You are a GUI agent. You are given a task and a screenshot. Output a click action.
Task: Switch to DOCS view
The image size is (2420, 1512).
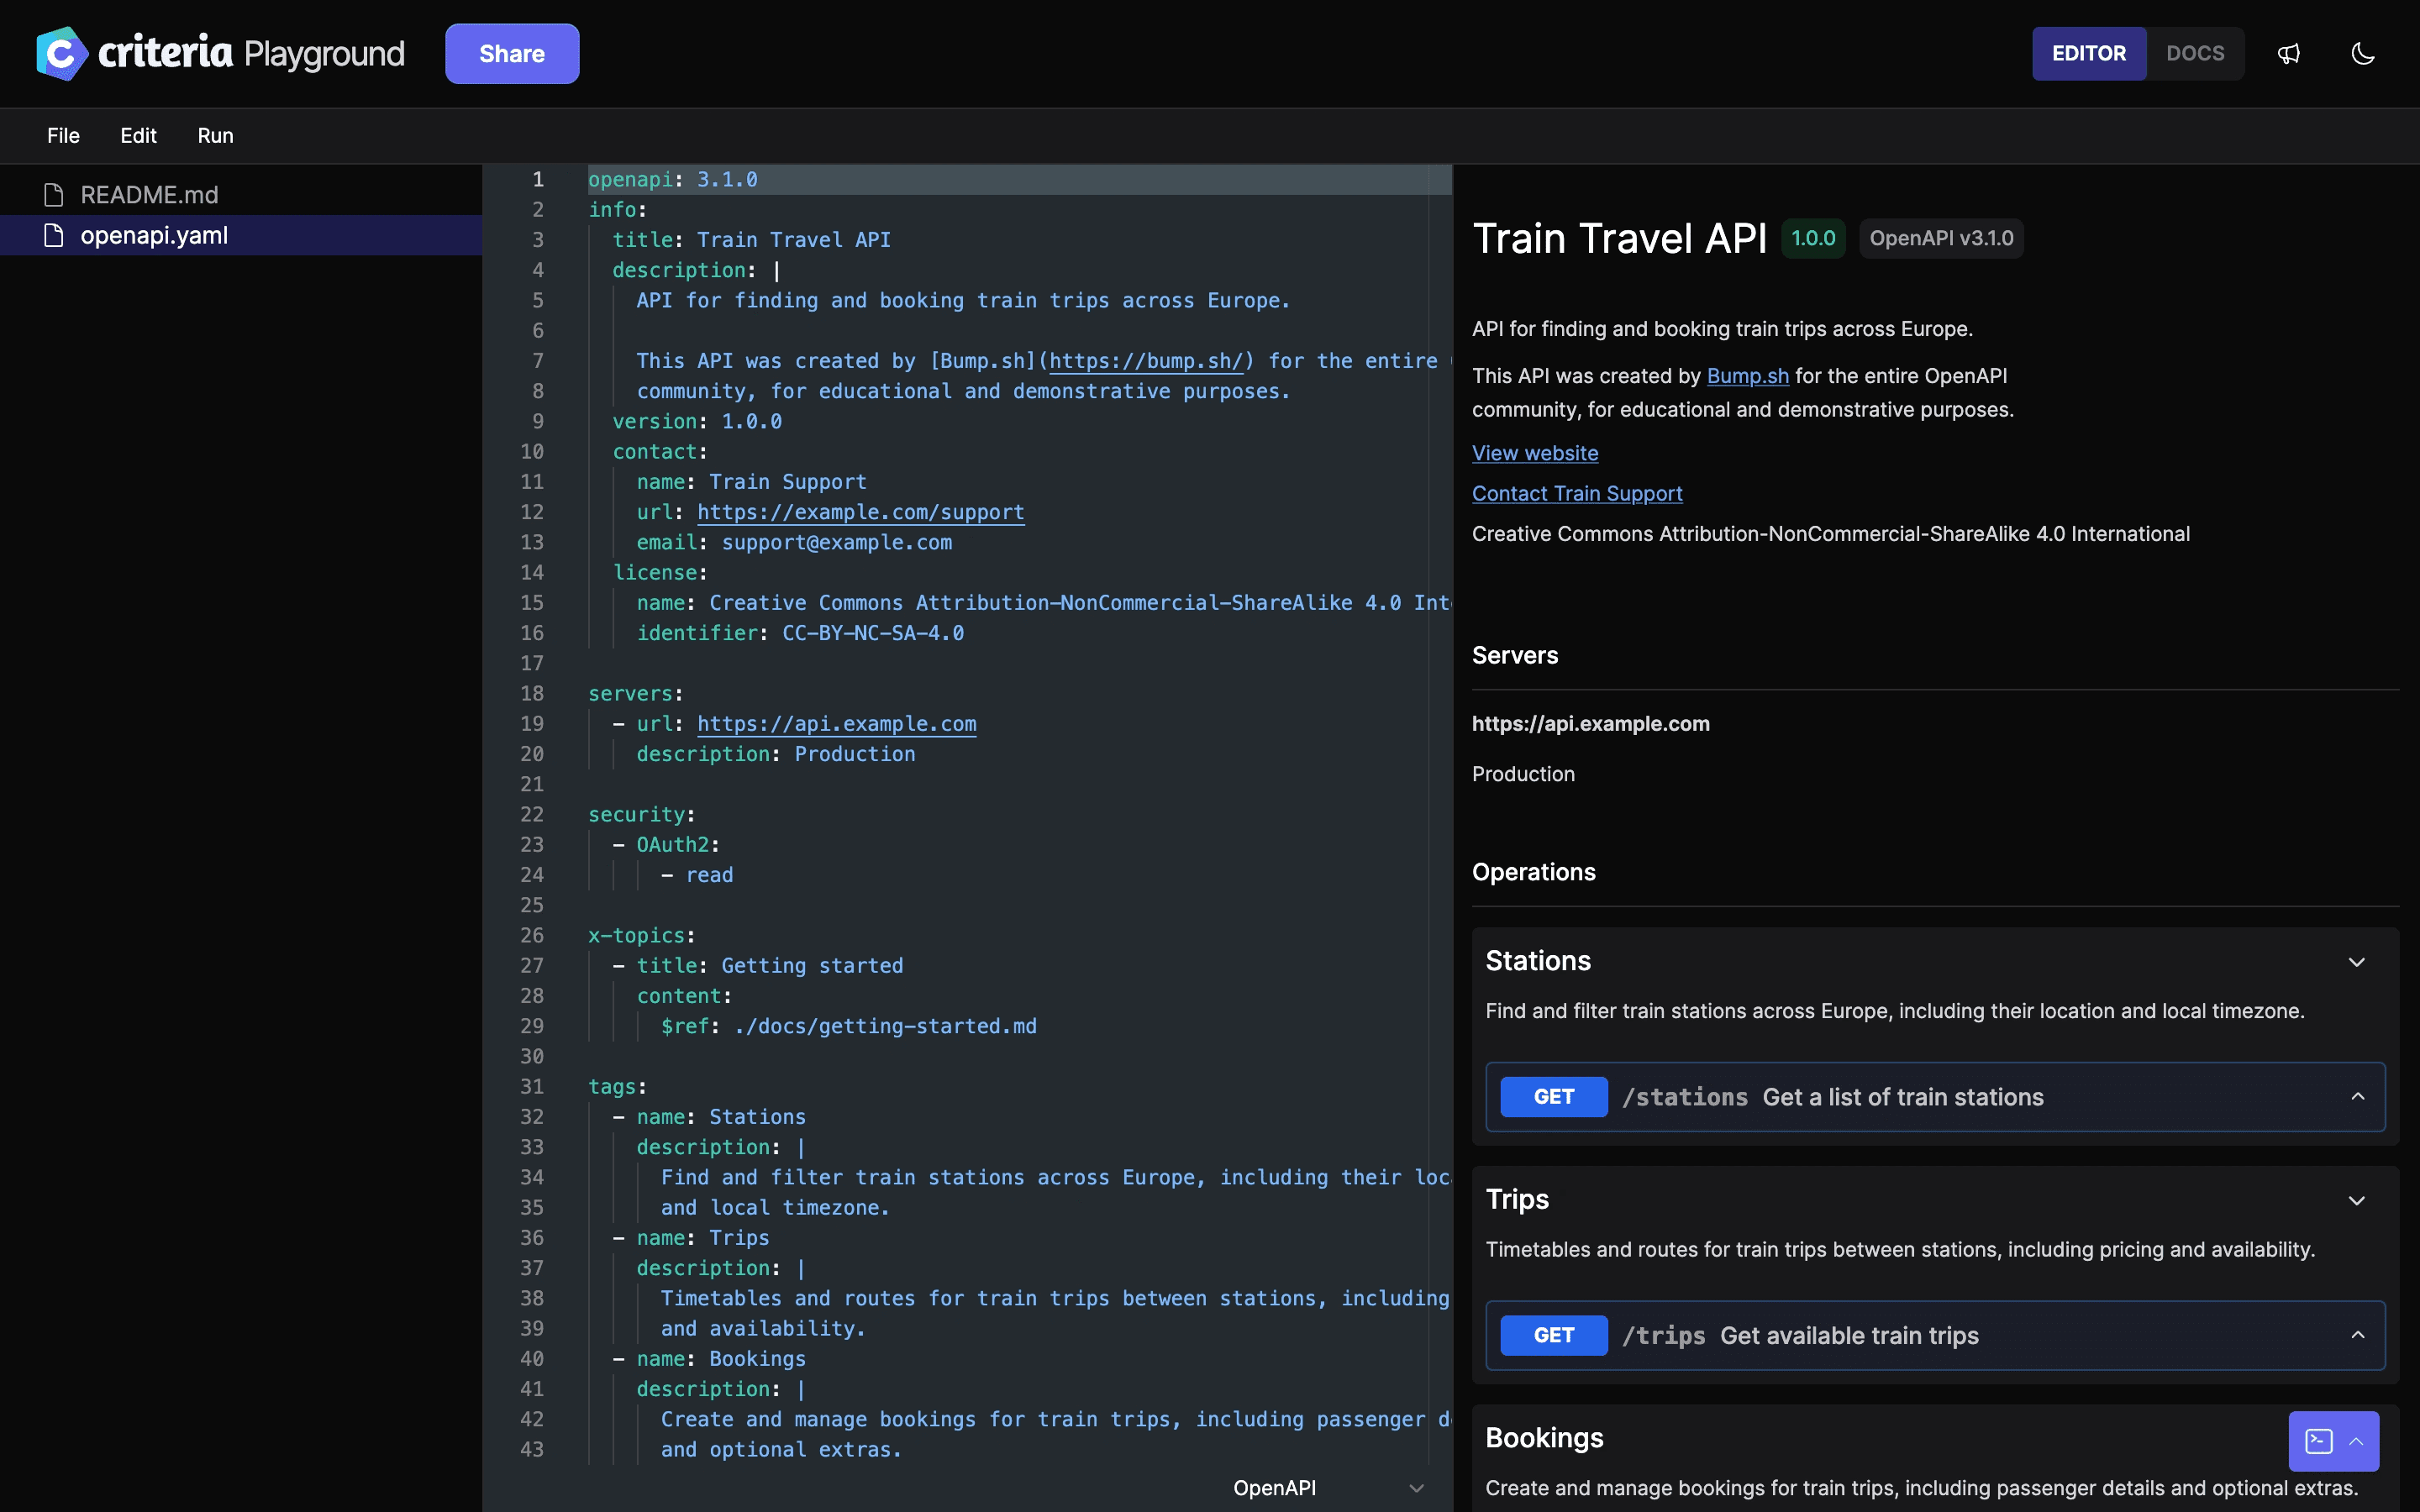click(x=2196, y=53)
